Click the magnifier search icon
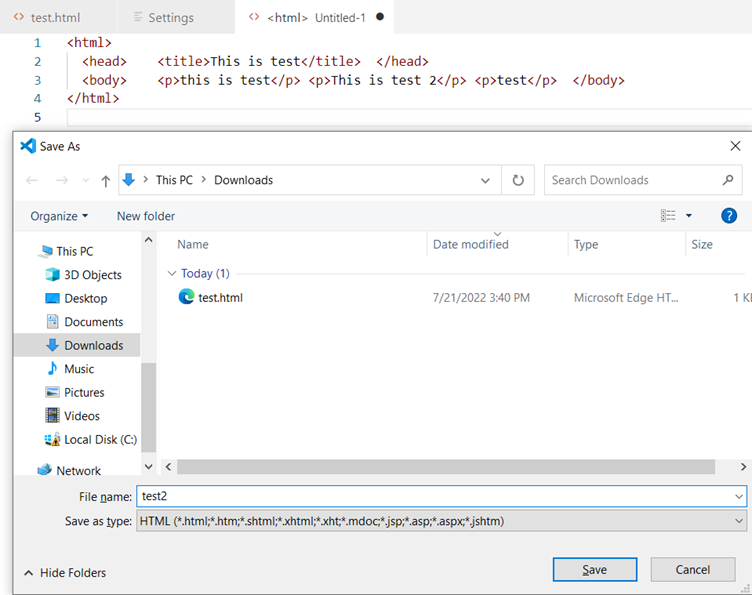This screenshot has width=752, height=595. click(728, 180)
